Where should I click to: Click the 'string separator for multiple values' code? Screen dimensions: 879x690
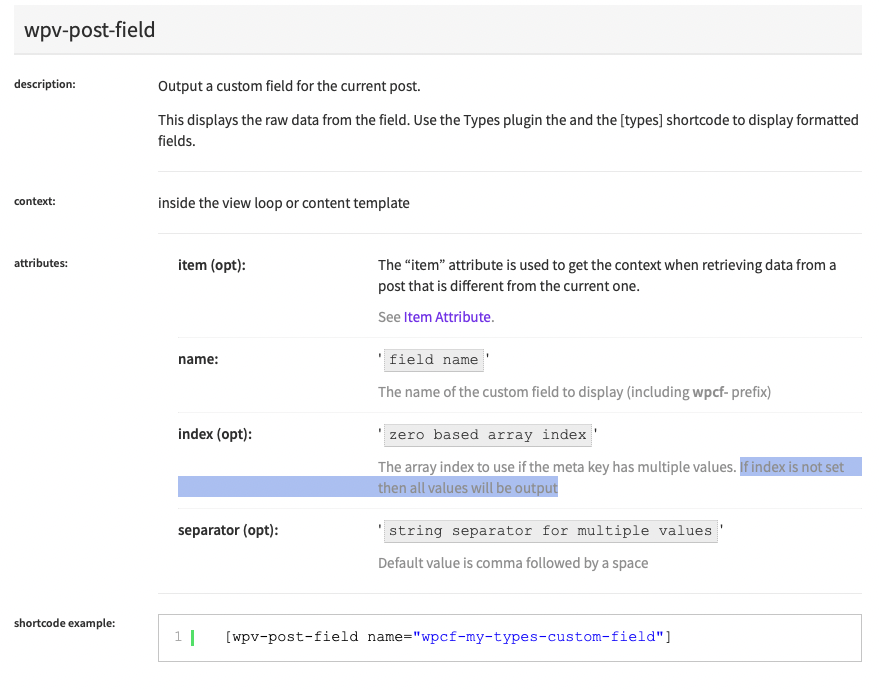550,531
